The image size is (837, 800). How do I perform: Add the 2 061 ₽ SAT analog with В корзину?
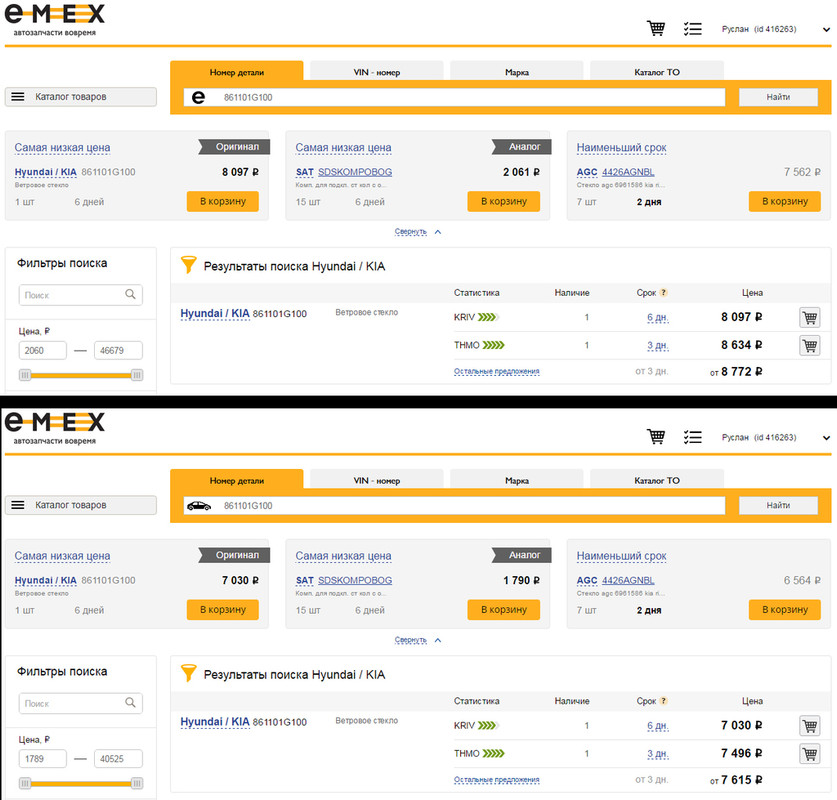click(503, 201)
